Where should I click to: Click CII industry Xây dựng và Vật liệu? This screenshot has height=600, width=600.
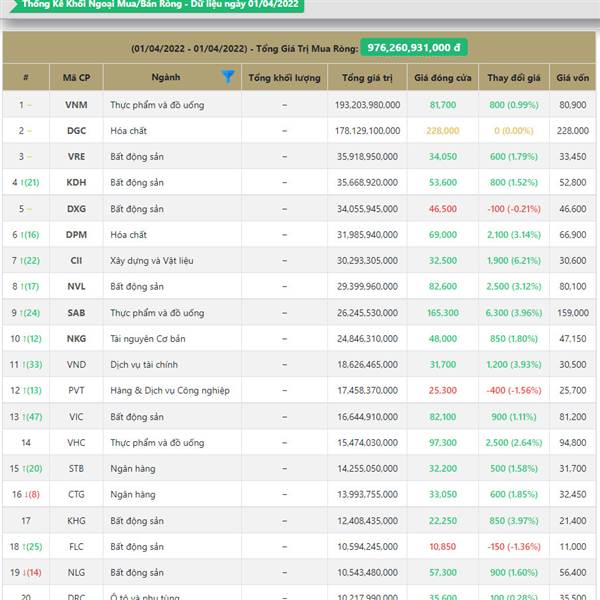pyautogui.click(x=152, y=261)
